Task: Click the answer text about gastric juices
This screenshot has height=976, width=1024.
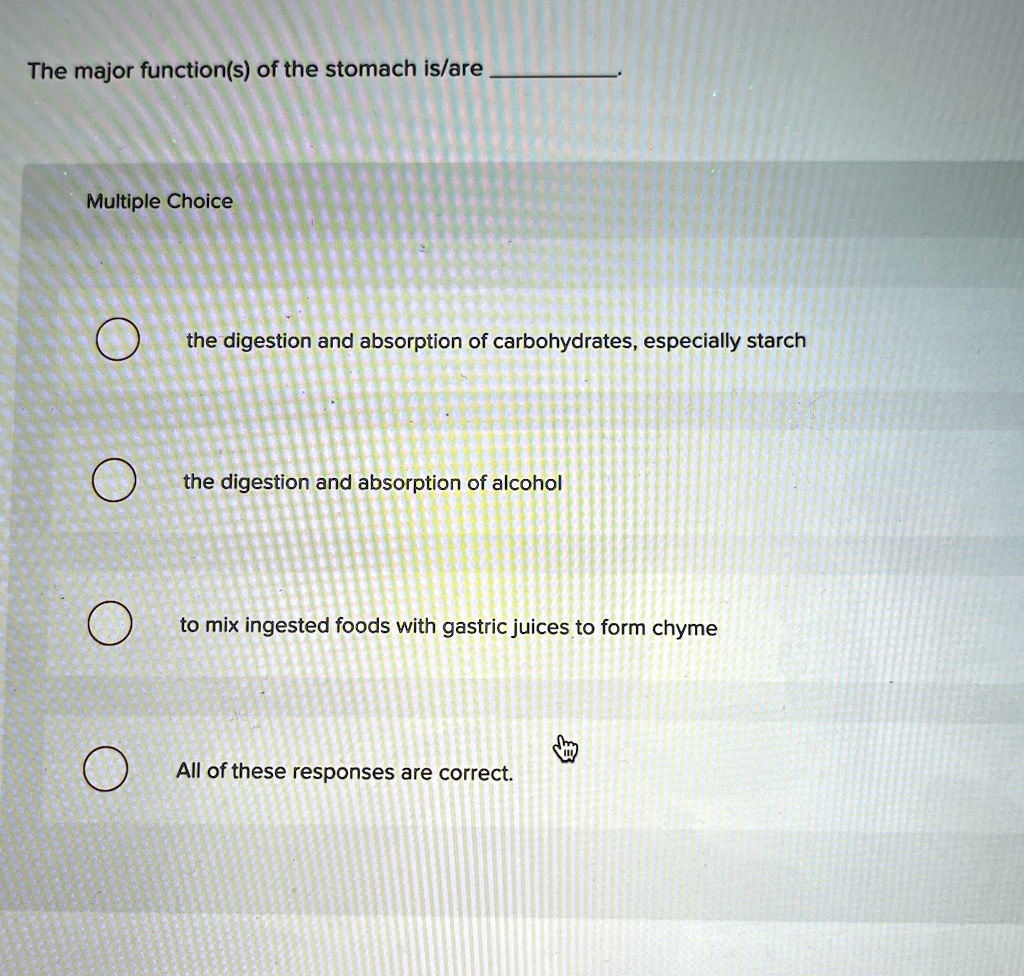Action: tap(448, 627)
